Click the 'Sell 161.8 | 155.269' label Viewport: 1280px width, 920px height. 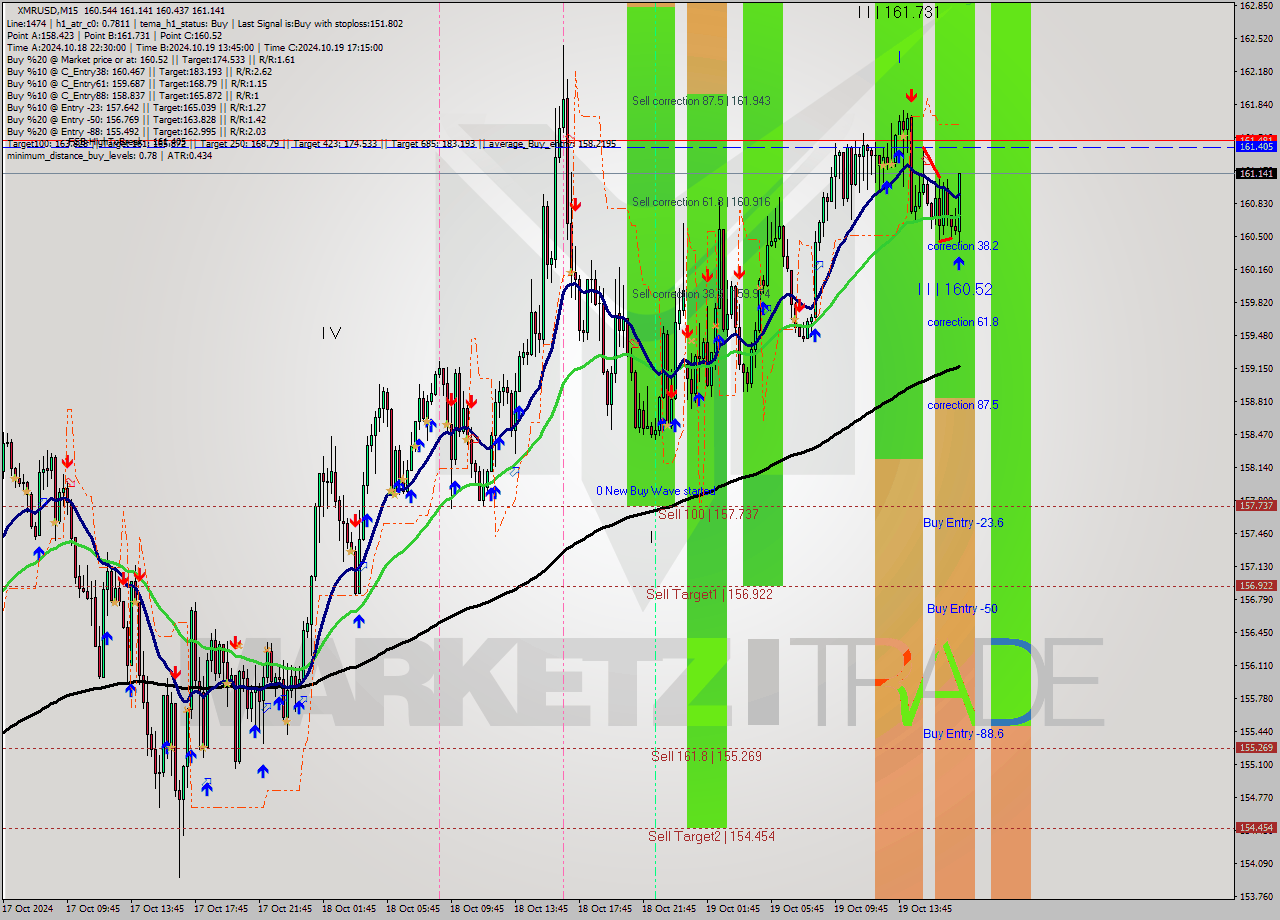706,756
